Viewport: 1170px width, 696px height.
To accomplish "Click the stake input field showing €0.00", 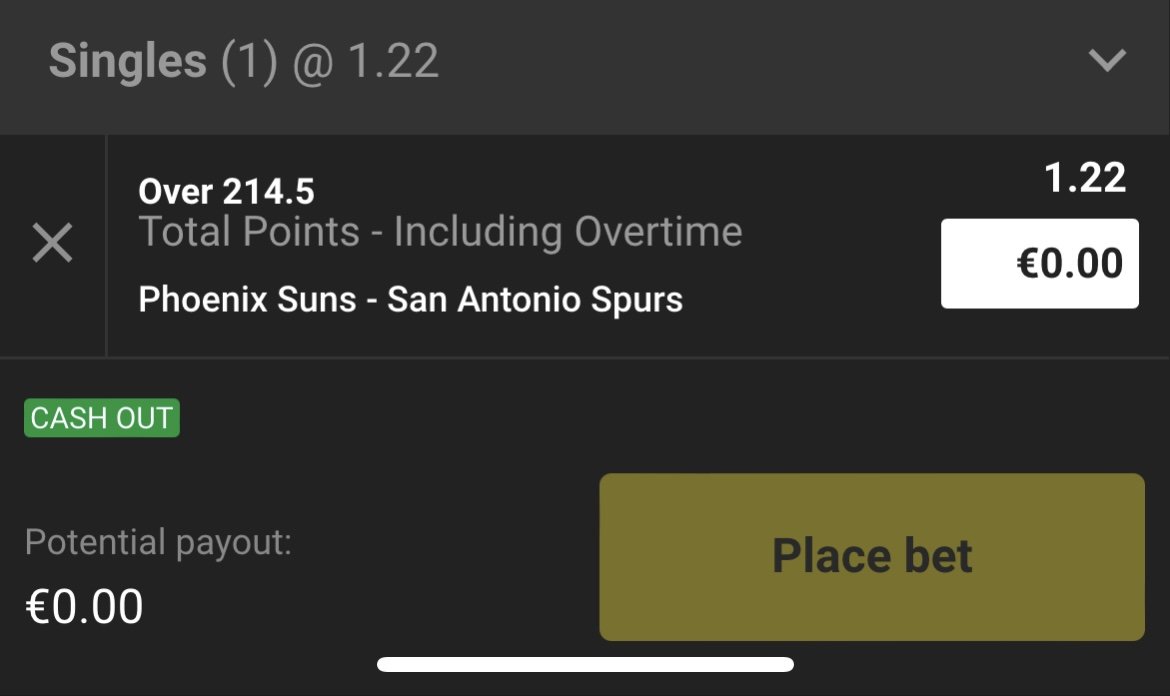I will [1039, 263].
